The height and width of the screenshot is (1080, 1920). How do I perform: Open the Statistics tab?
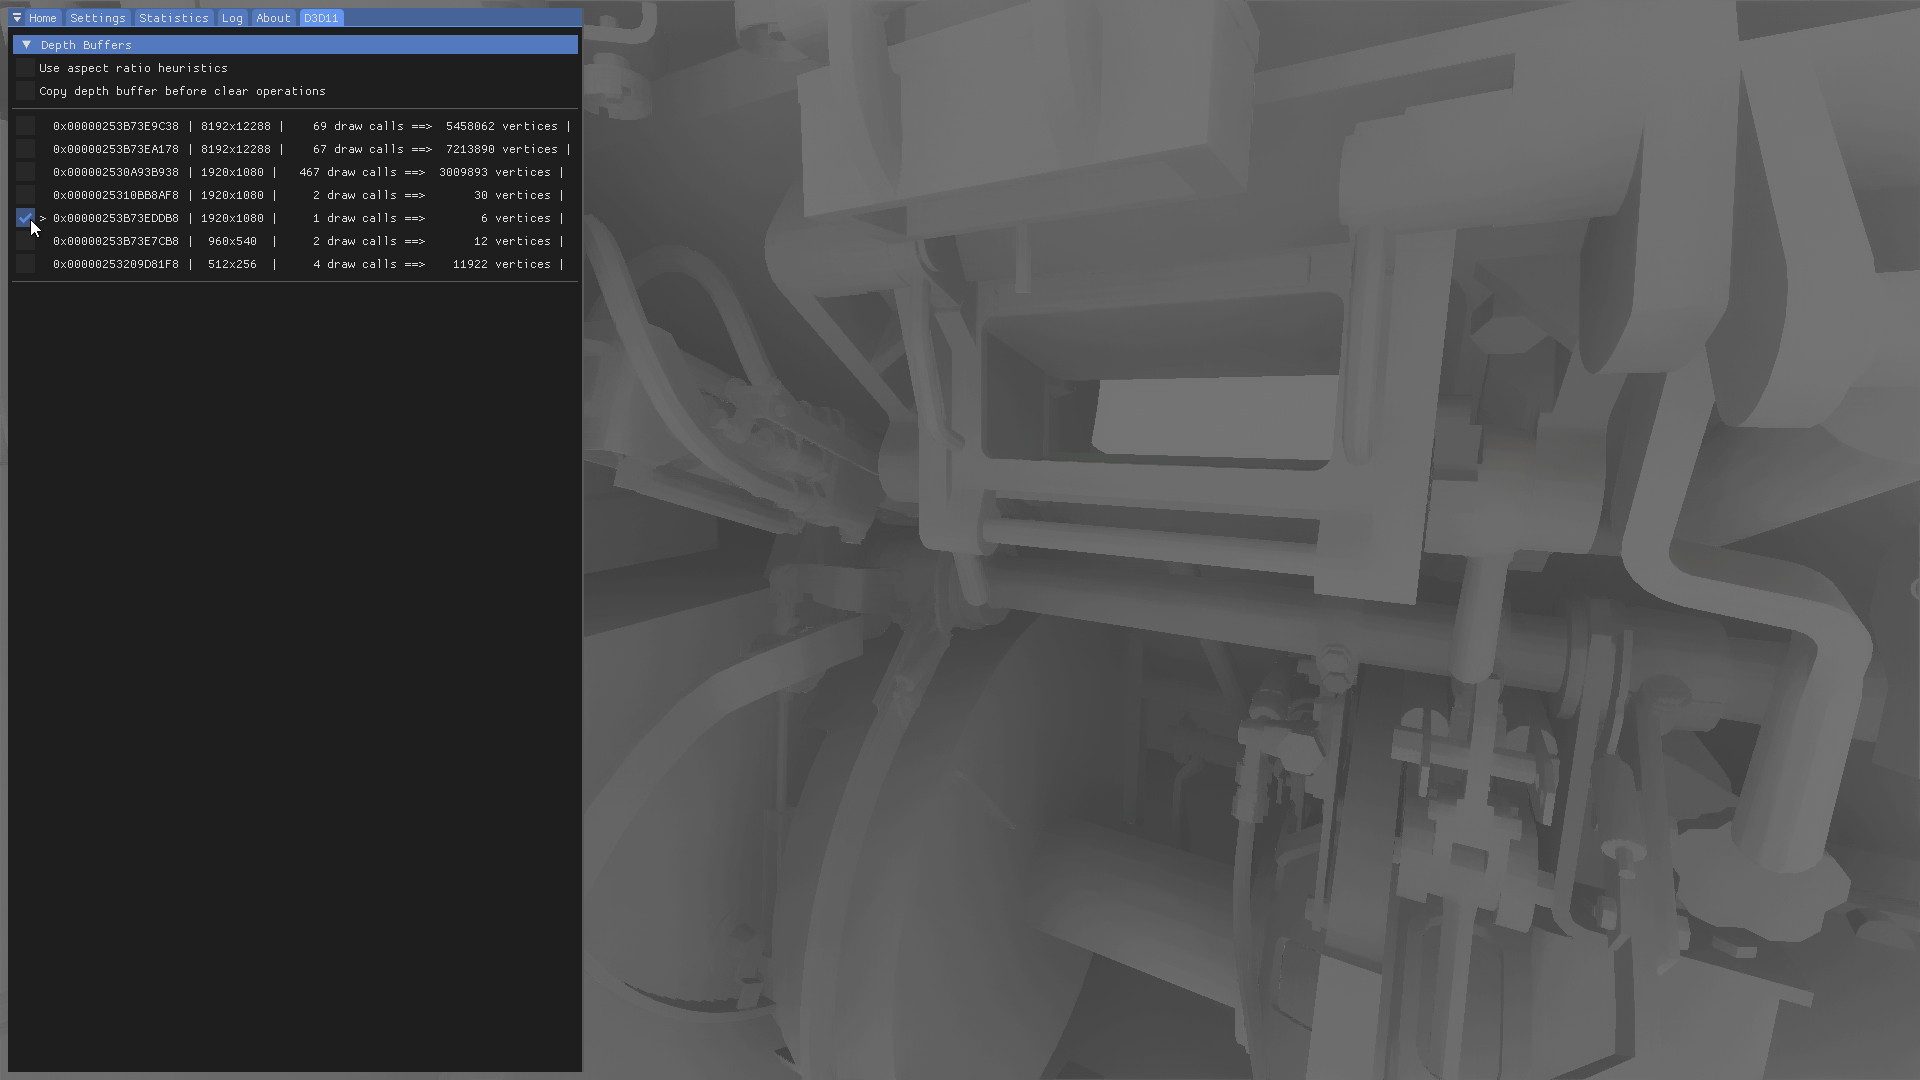[x=174, y=18]
